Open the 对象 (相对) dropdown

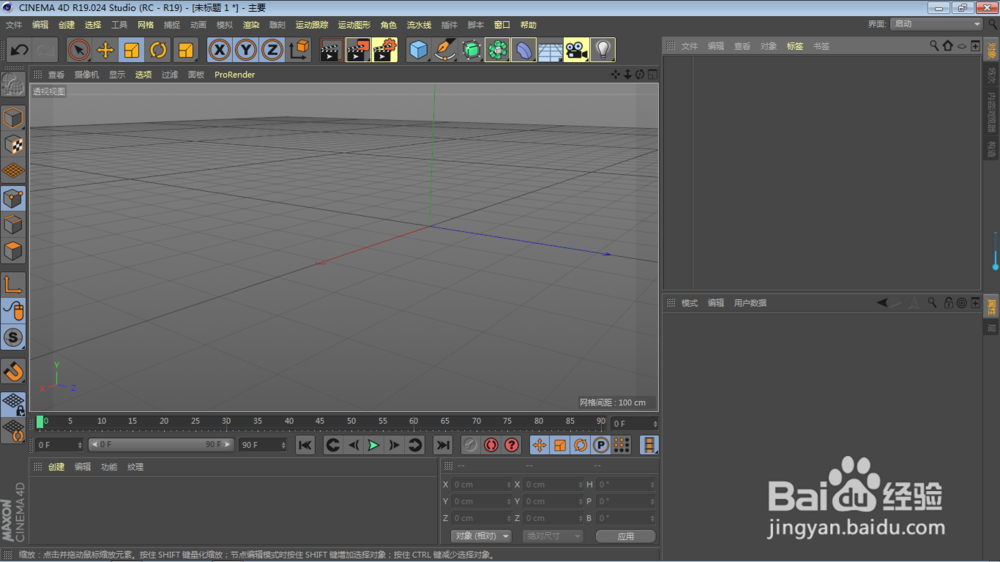[x=481, y=536]
